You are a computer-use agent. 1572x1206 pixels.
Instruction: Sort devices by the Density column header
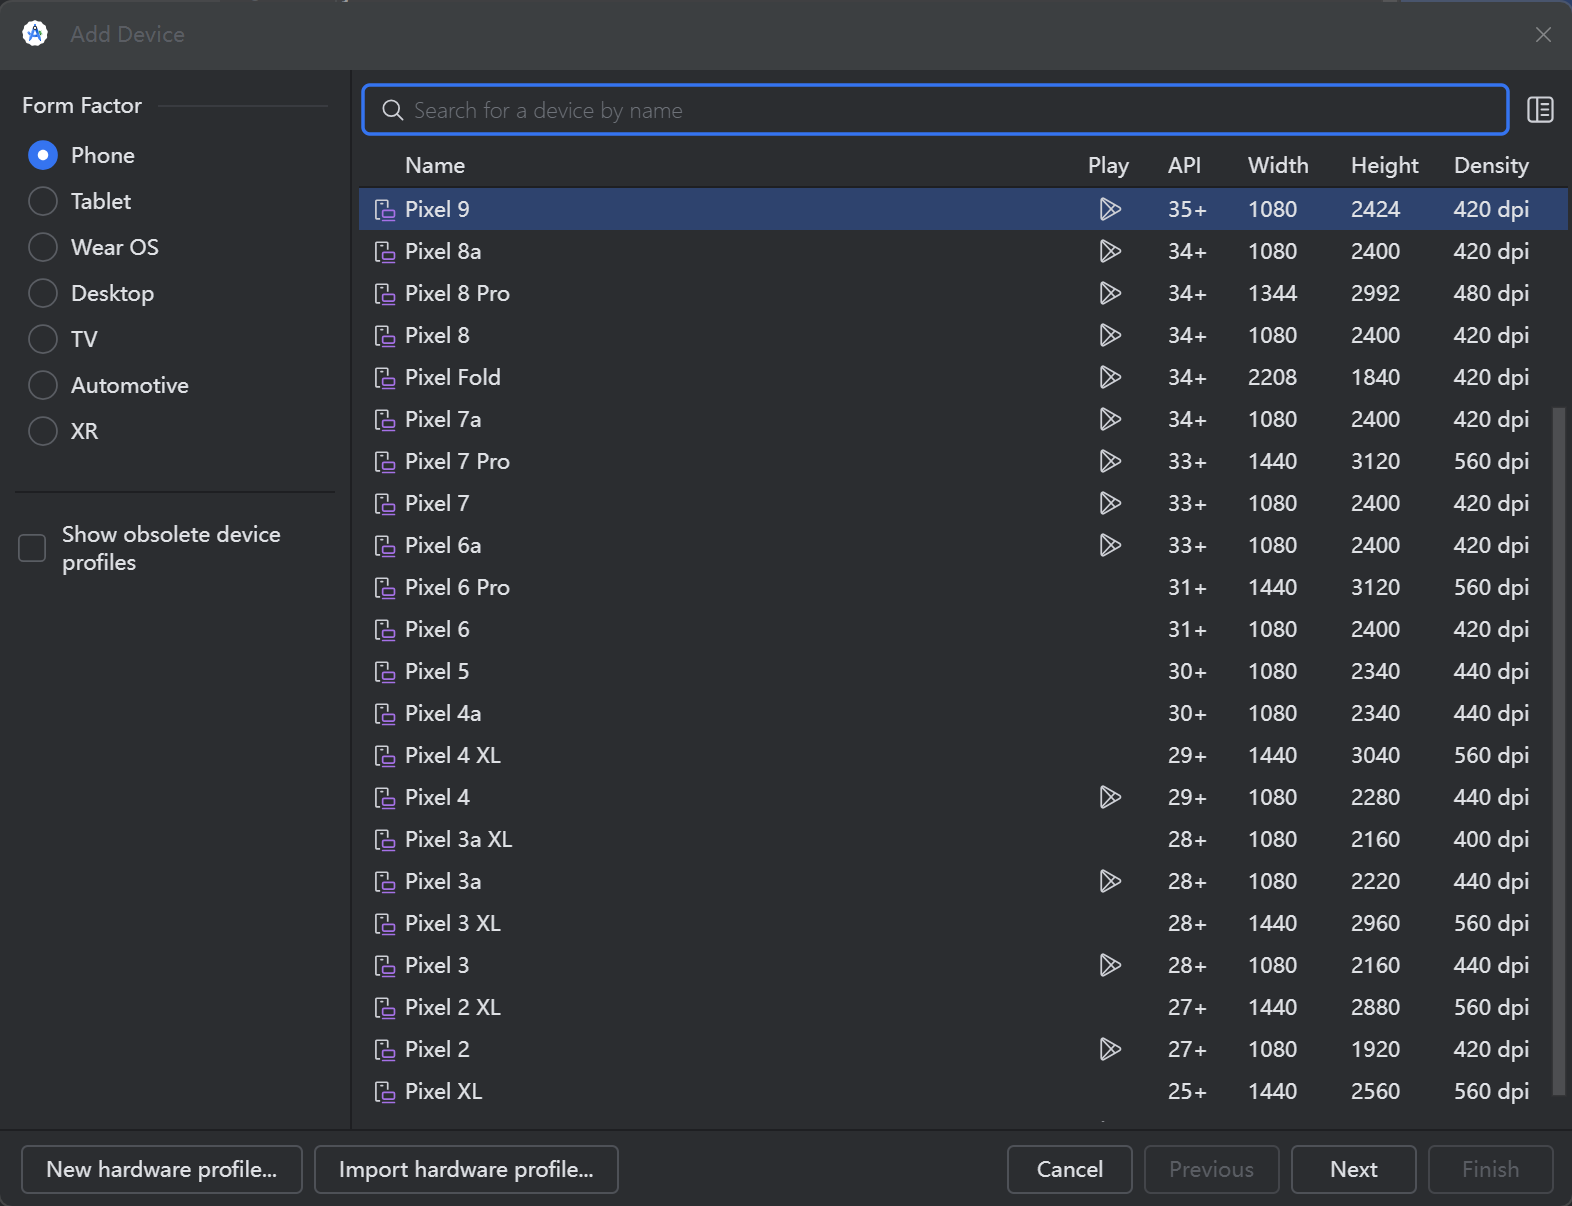(1491, 165)
